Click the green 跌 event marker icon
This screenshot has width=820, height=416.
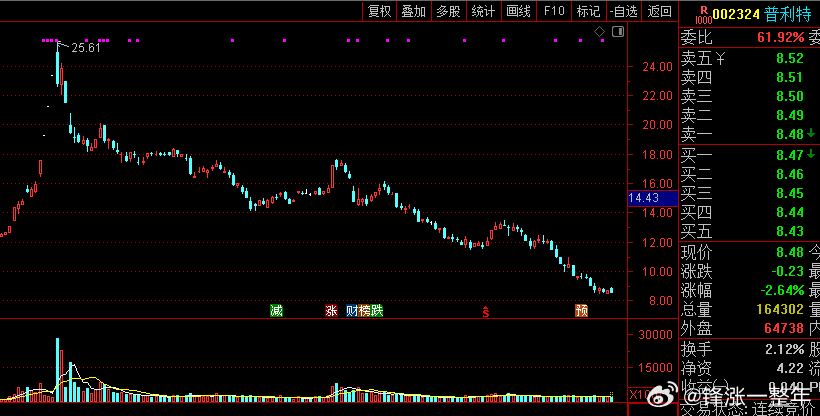(377, 310)
